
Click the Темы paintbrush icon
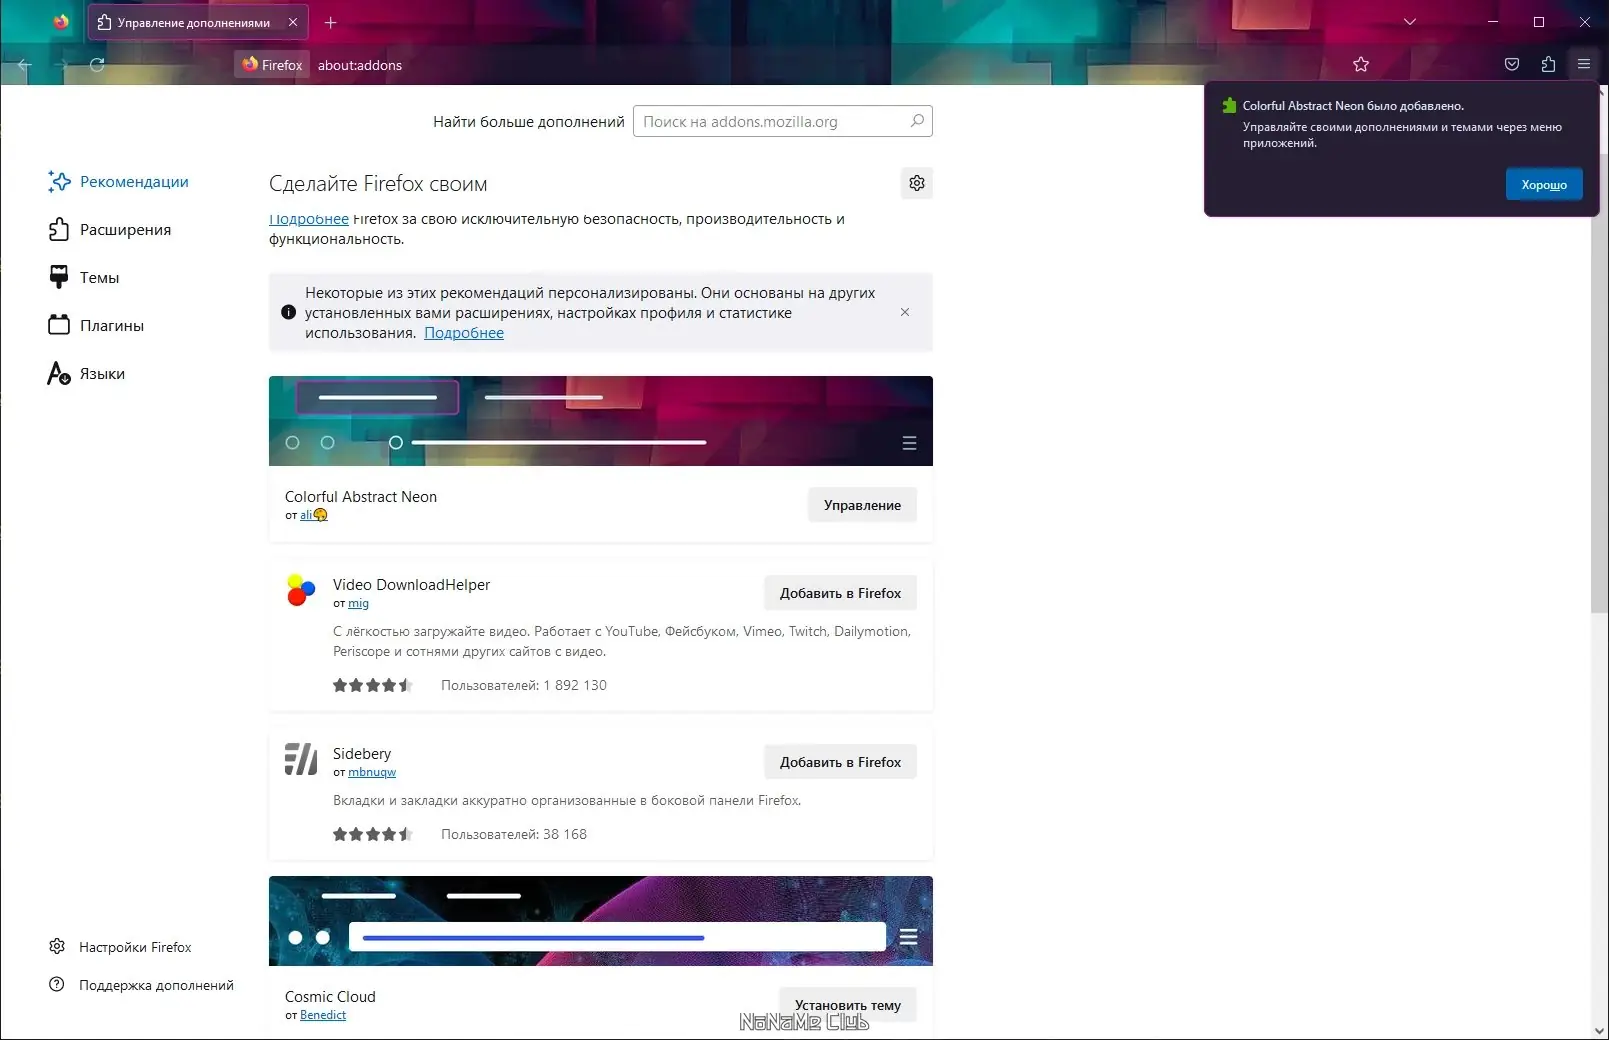[x=59, y=277]
